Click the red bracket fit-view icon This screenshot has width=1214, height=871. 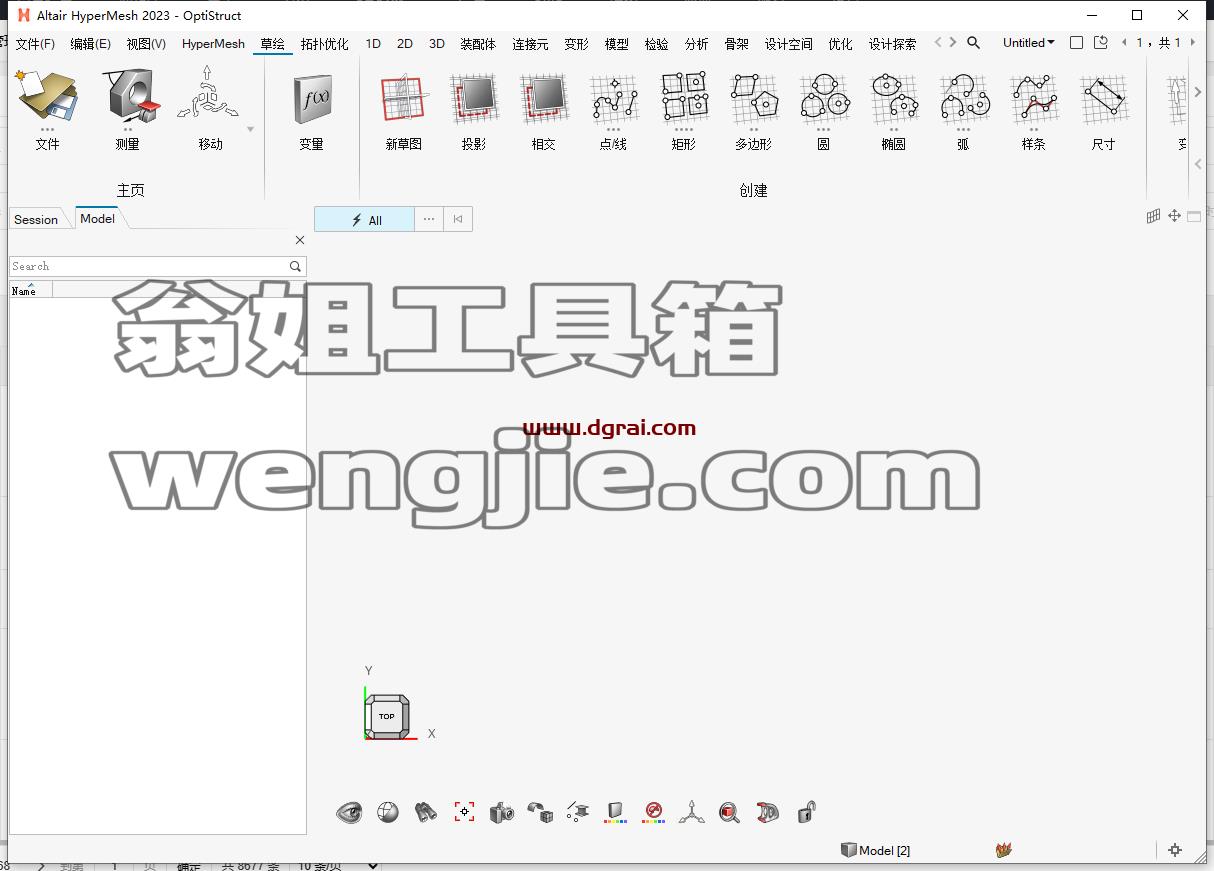pyautogui.click(x=464, y=812)
